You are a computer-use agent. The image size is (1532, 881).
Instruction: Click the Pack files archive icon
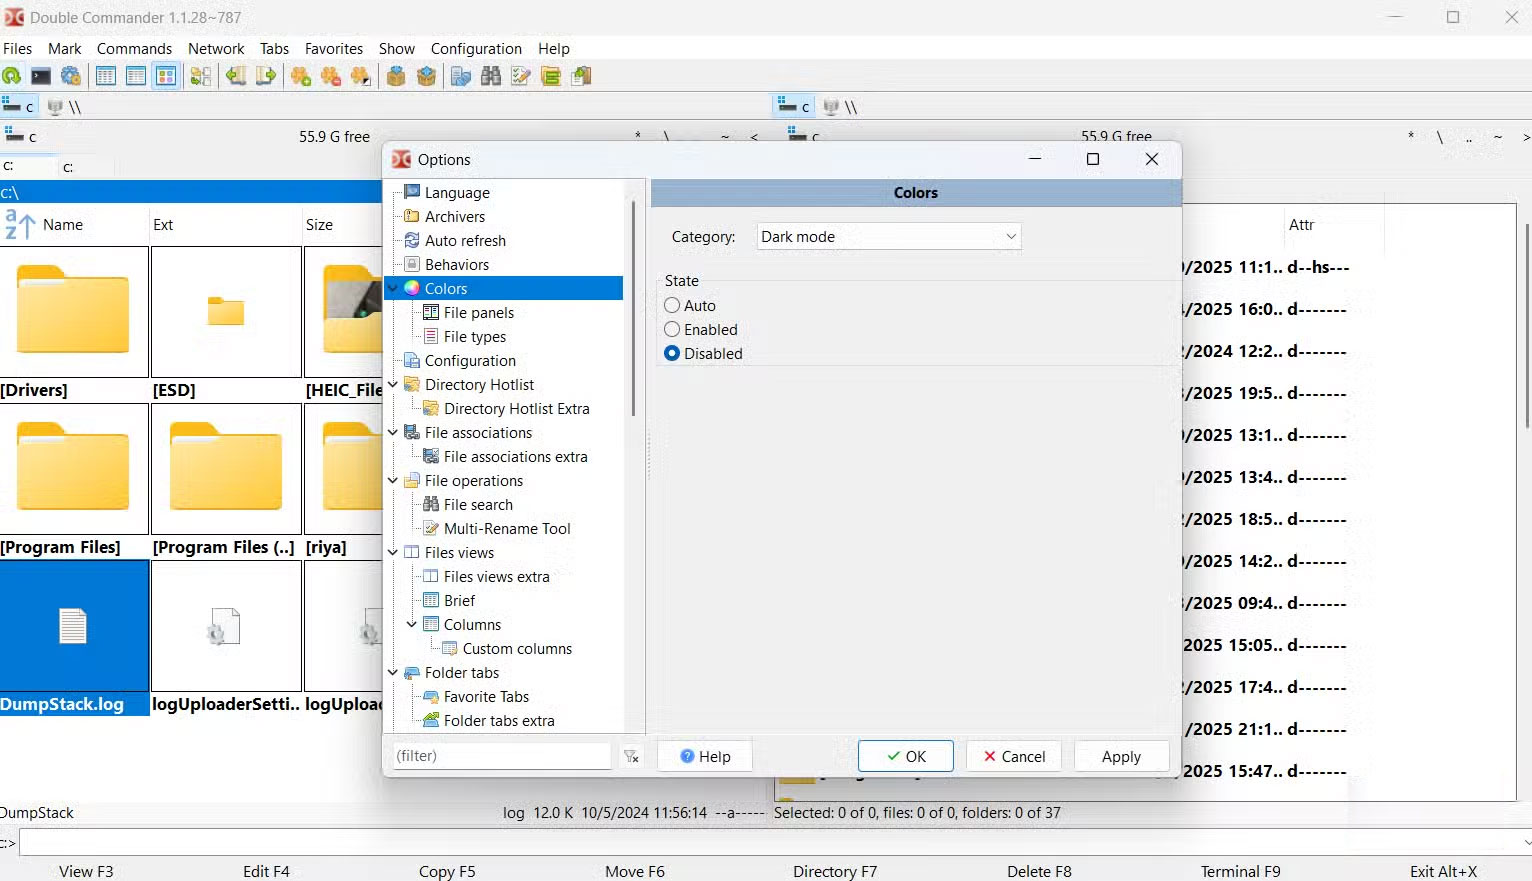coord(396,76)
